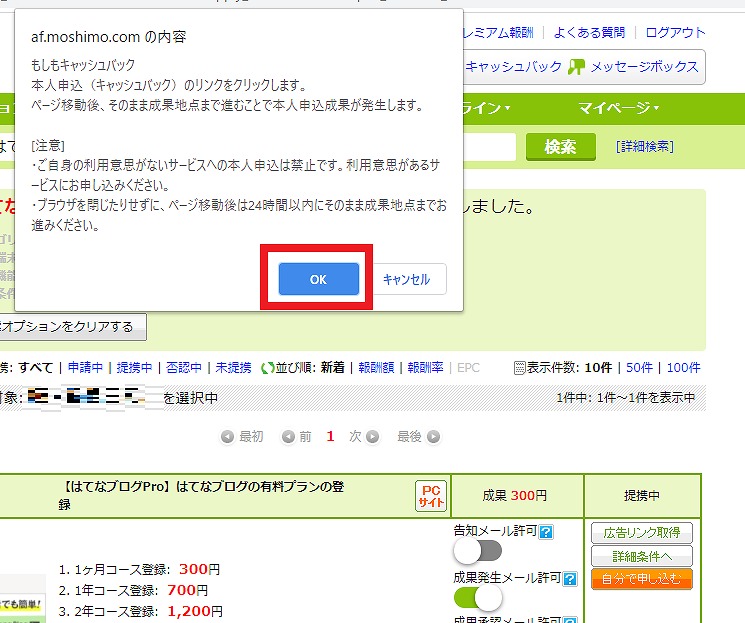Select the 10件 display count
Screen dimensions: 745x623
click(598, 367)
